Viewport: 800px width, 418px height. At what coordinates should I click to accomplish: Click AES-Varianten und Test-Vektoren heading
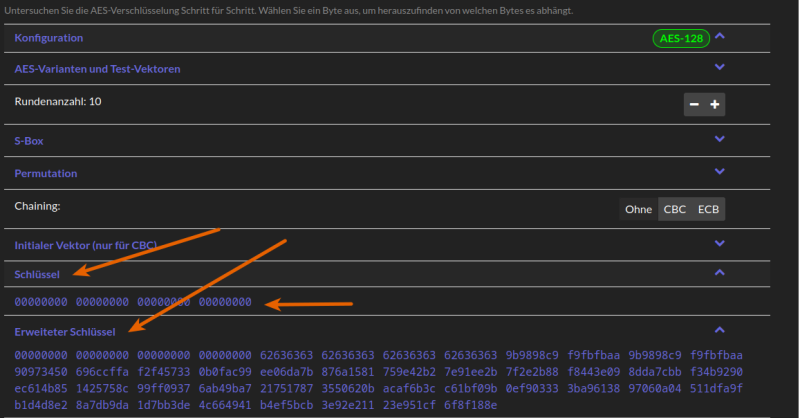97,69
